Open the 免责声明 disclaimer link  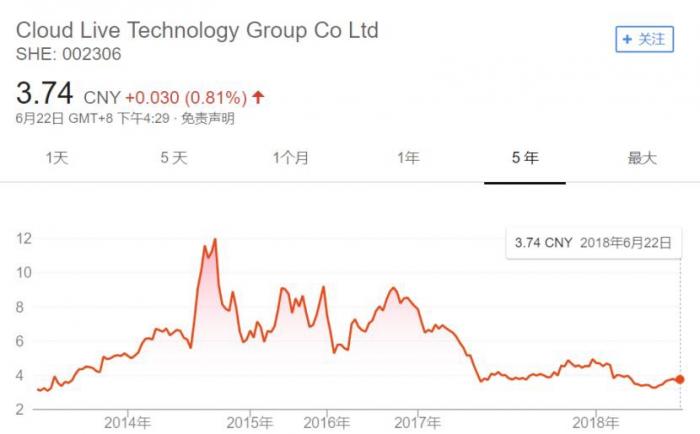click(208, 118)
